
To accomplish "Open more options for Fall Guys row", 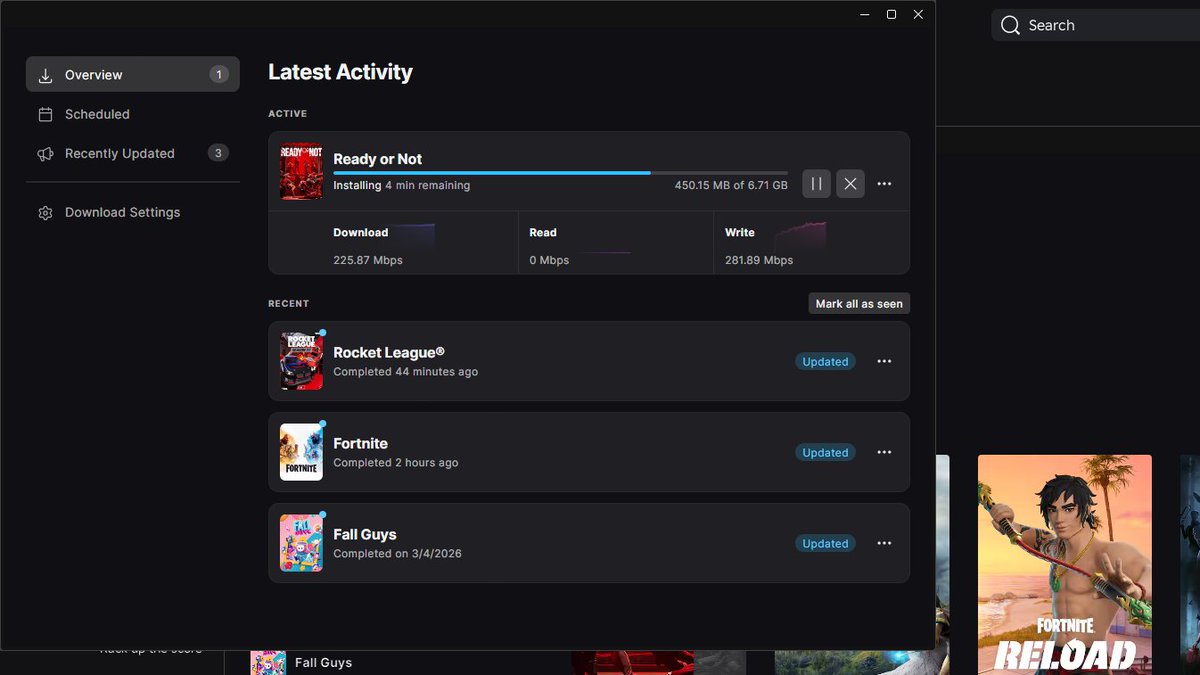I will pos(884,543).
